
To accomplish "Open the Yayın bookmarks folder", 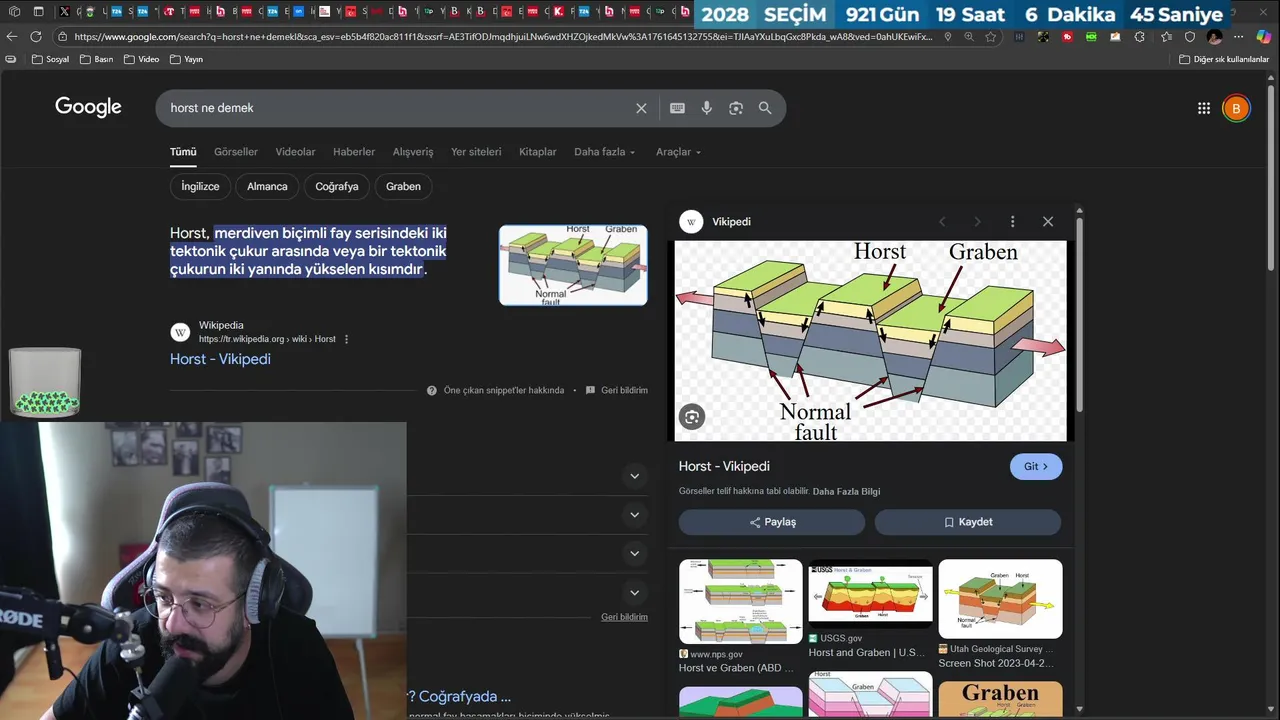I will (186, 59).
